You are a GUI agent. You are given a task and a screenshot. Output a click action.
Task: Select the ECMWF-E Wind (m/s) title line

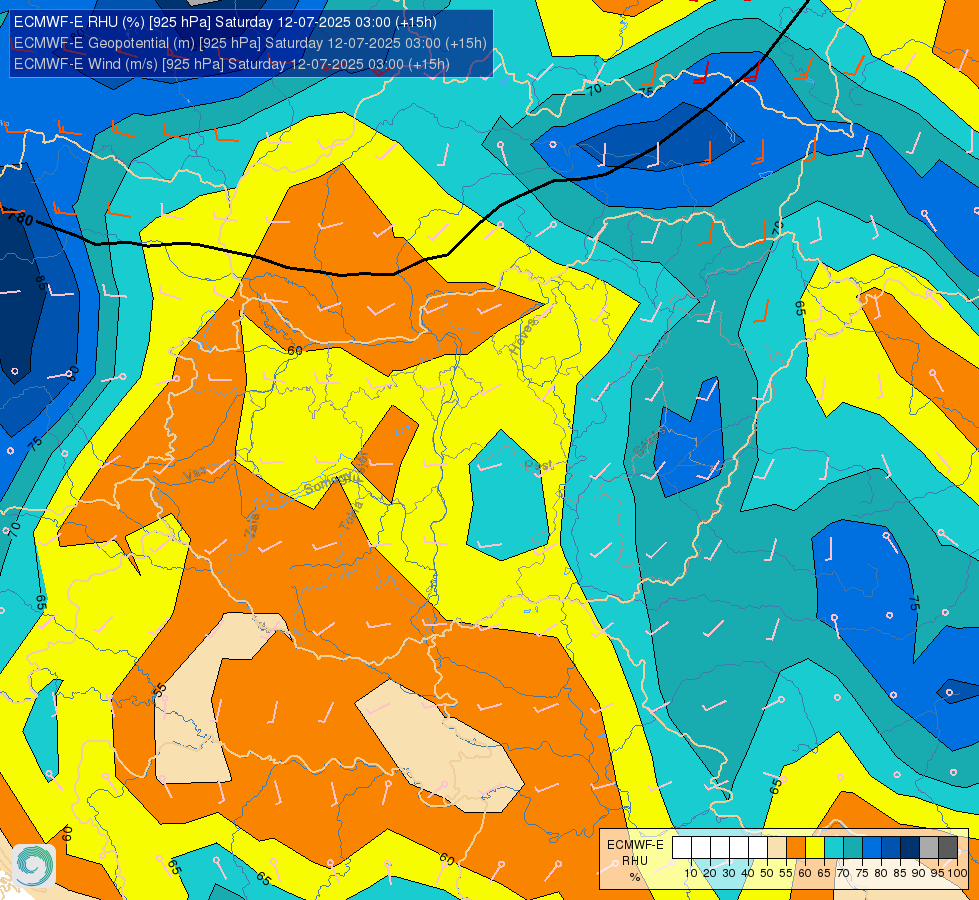click(232, 64)
